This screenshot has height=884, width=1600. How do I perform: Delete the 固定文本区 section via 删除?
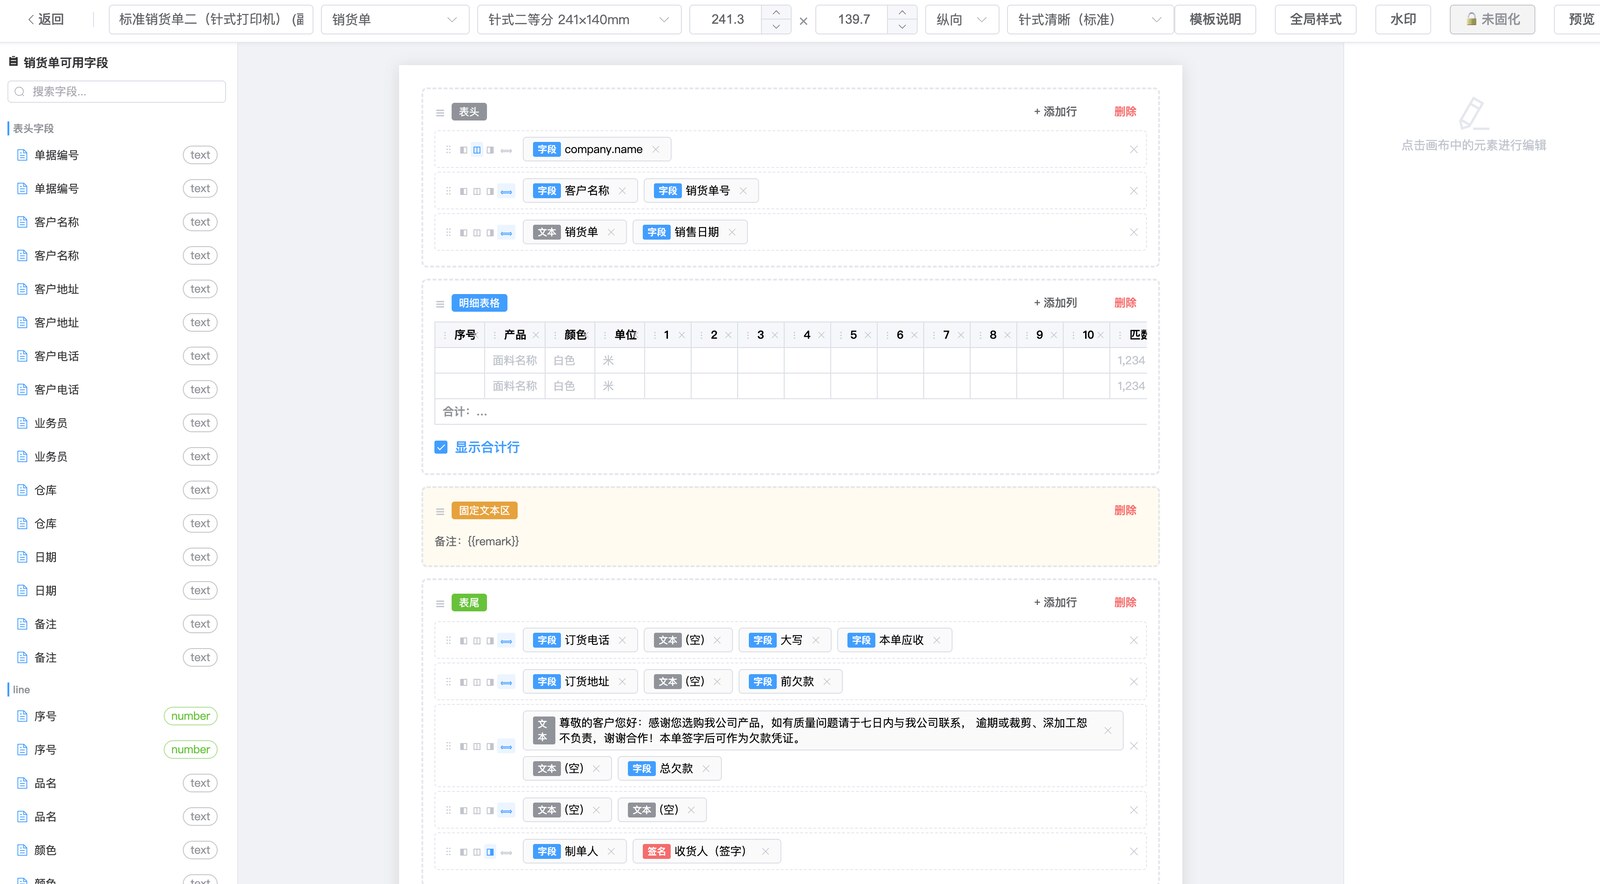(x=1125, y=511)
